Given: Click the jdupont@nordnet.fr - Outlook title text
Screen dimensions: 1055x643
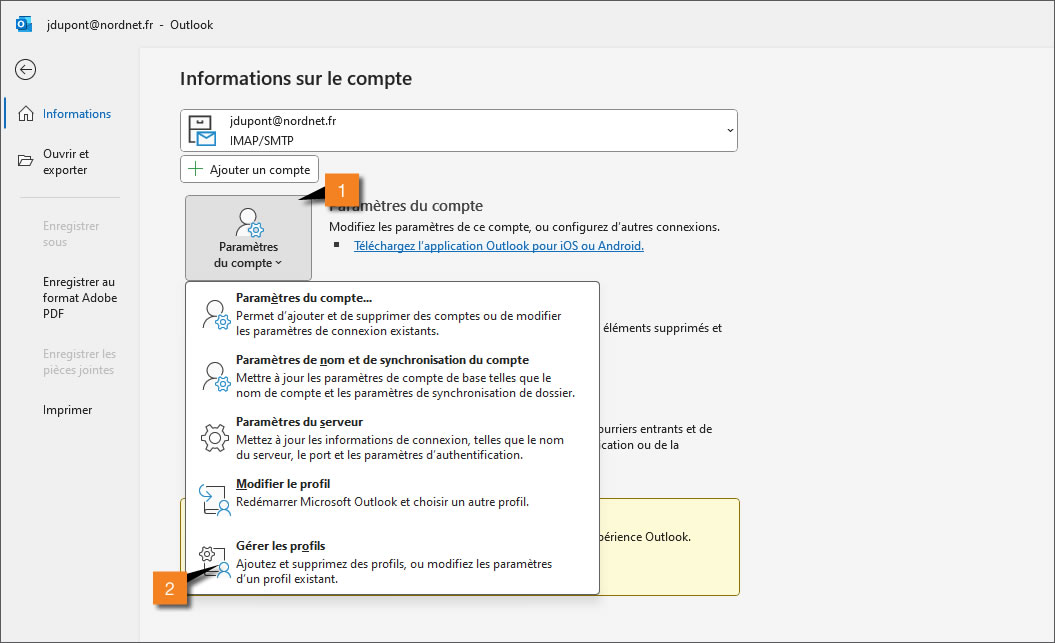Looking at the screenshot, I should (130, 25).
